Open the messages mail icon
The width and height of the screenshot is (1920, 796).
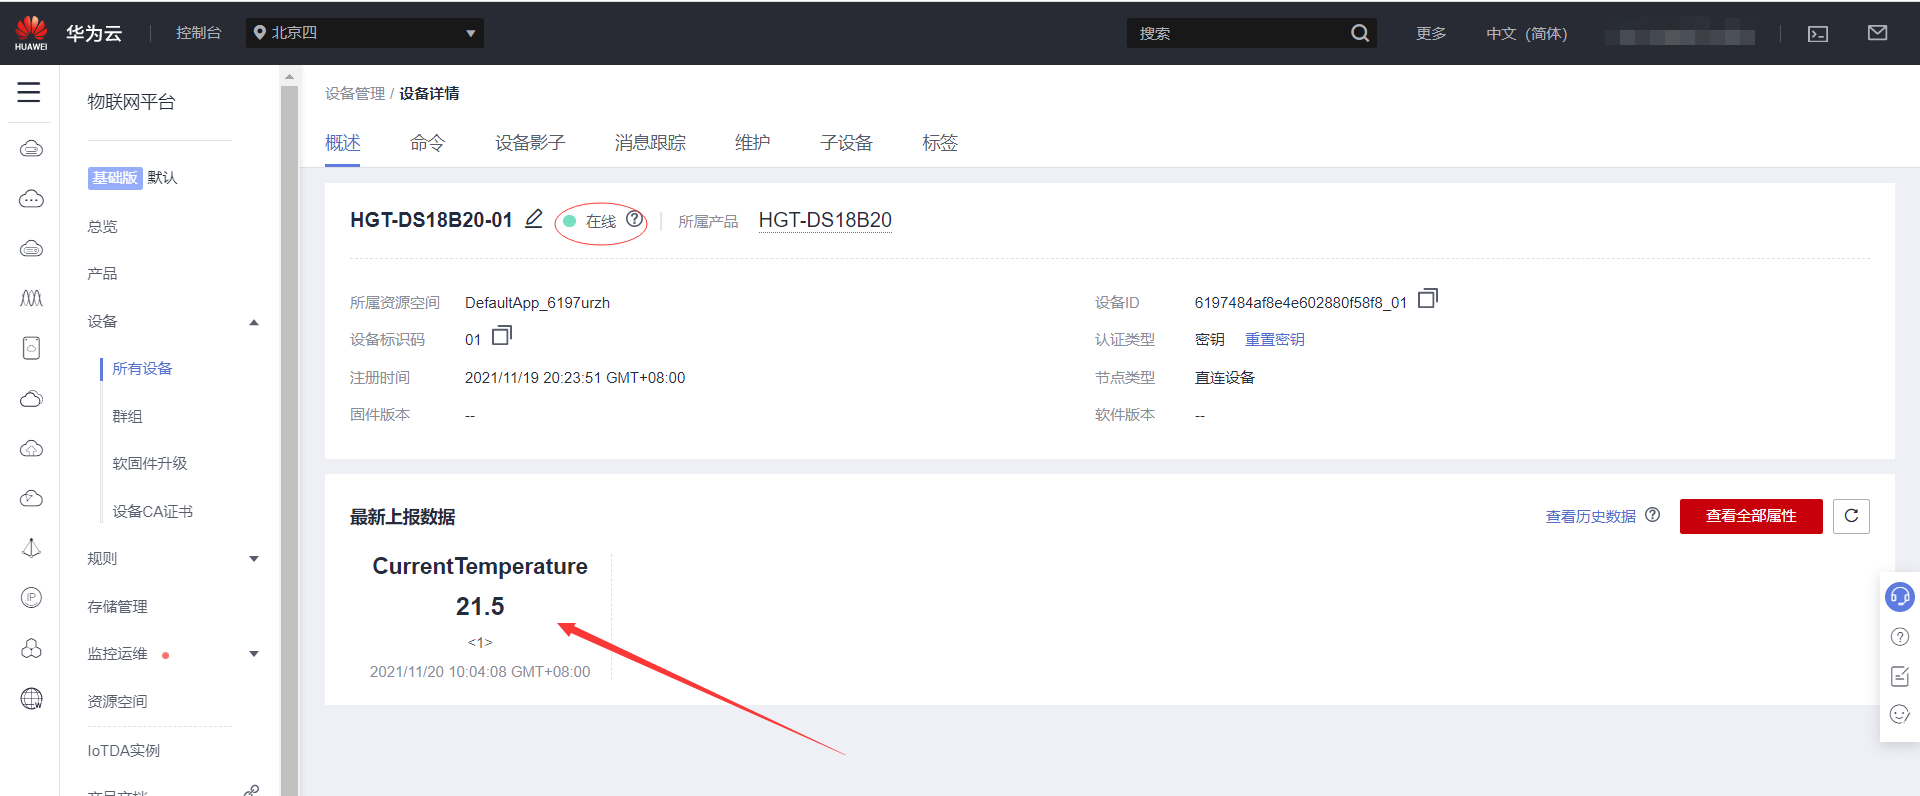tap(1877, 33)
